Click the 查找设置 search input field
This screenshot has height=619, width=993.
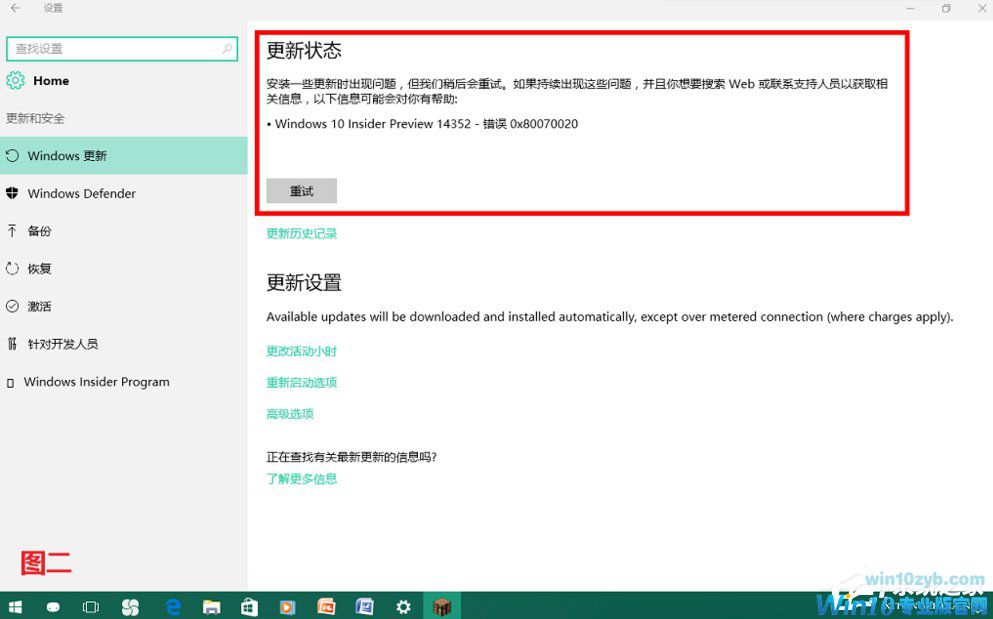110,48
